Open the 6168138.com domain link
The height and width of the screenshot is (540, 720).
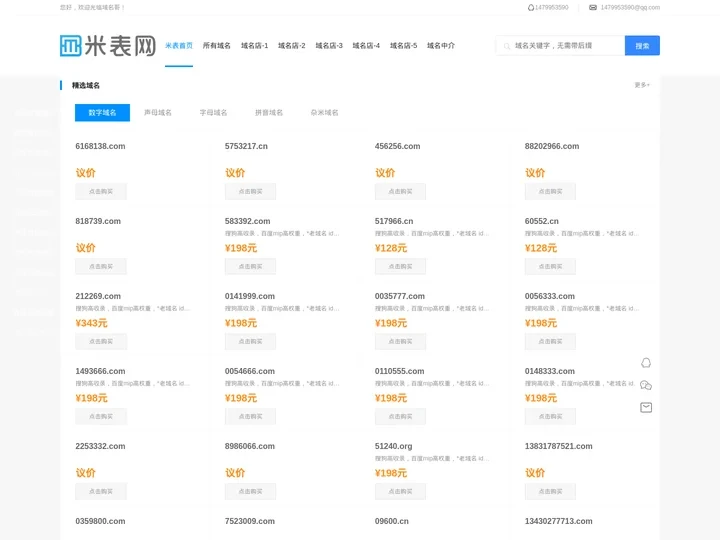pos(100,146)
